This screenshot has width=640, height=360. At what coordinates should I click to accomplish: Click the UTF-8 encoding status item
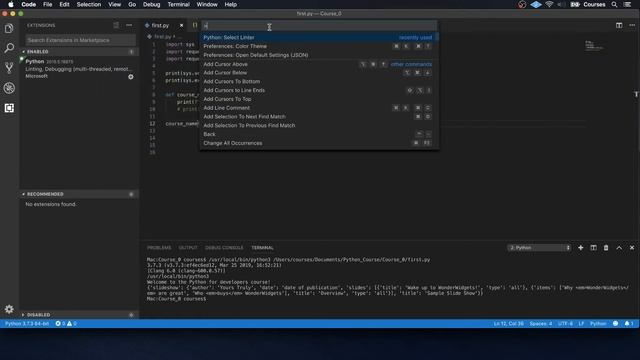(x=565, y=324)
